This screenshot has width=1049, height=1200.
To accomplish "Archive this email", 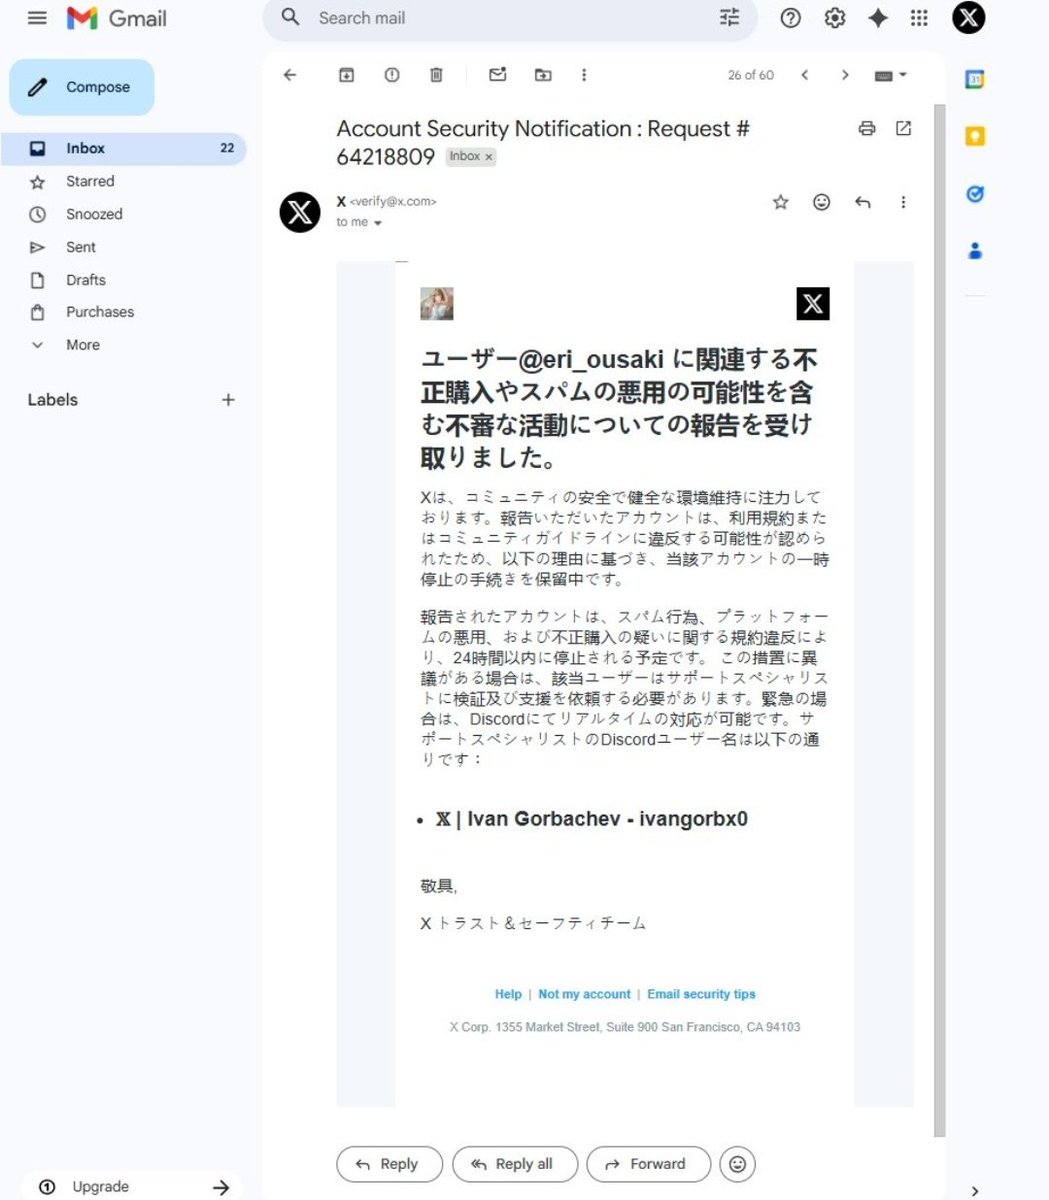I will tap(346, 75).
